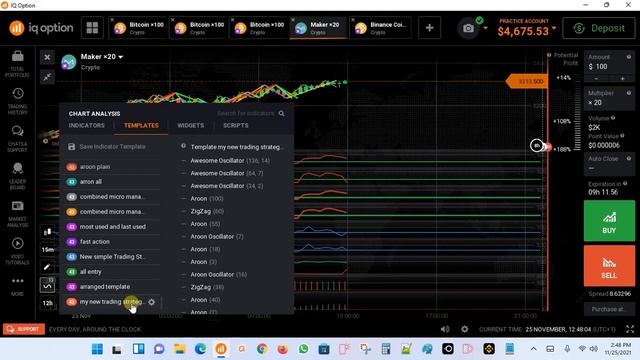The image size is (640, 360).
Task: Increase amount with plus stepper
Action: 622,78
